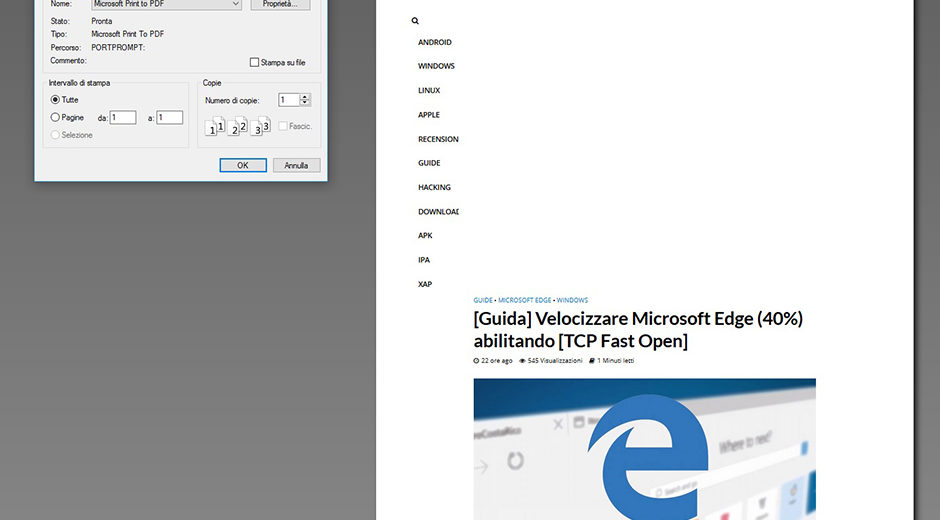Open the DOWNLOAD menu item
940x520 pixels.
point(438,212)
